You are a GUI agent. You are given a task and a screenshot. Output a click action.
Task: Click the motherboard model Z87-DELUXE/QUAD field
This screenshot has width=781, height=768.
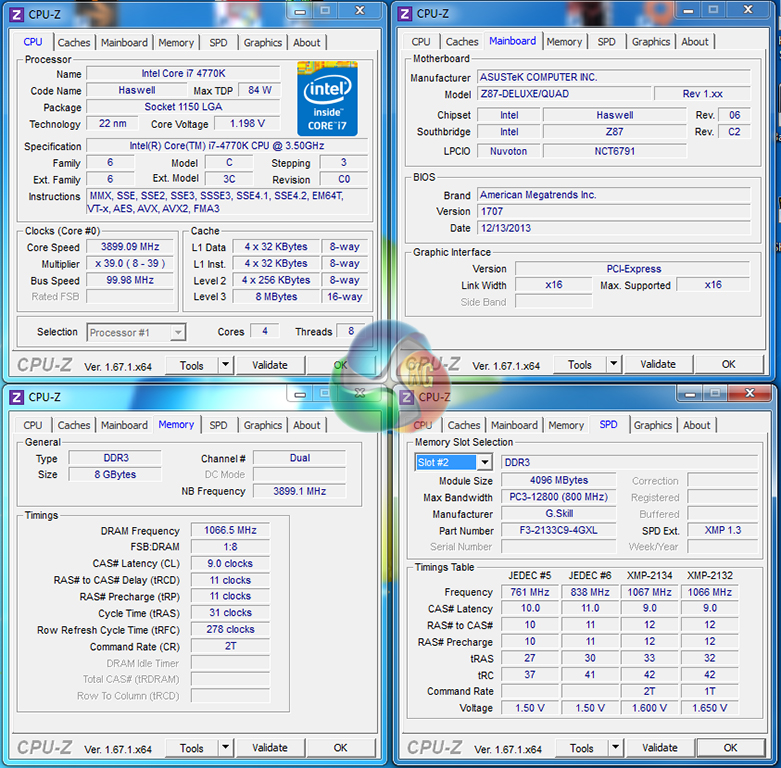(x=564, y=94)
